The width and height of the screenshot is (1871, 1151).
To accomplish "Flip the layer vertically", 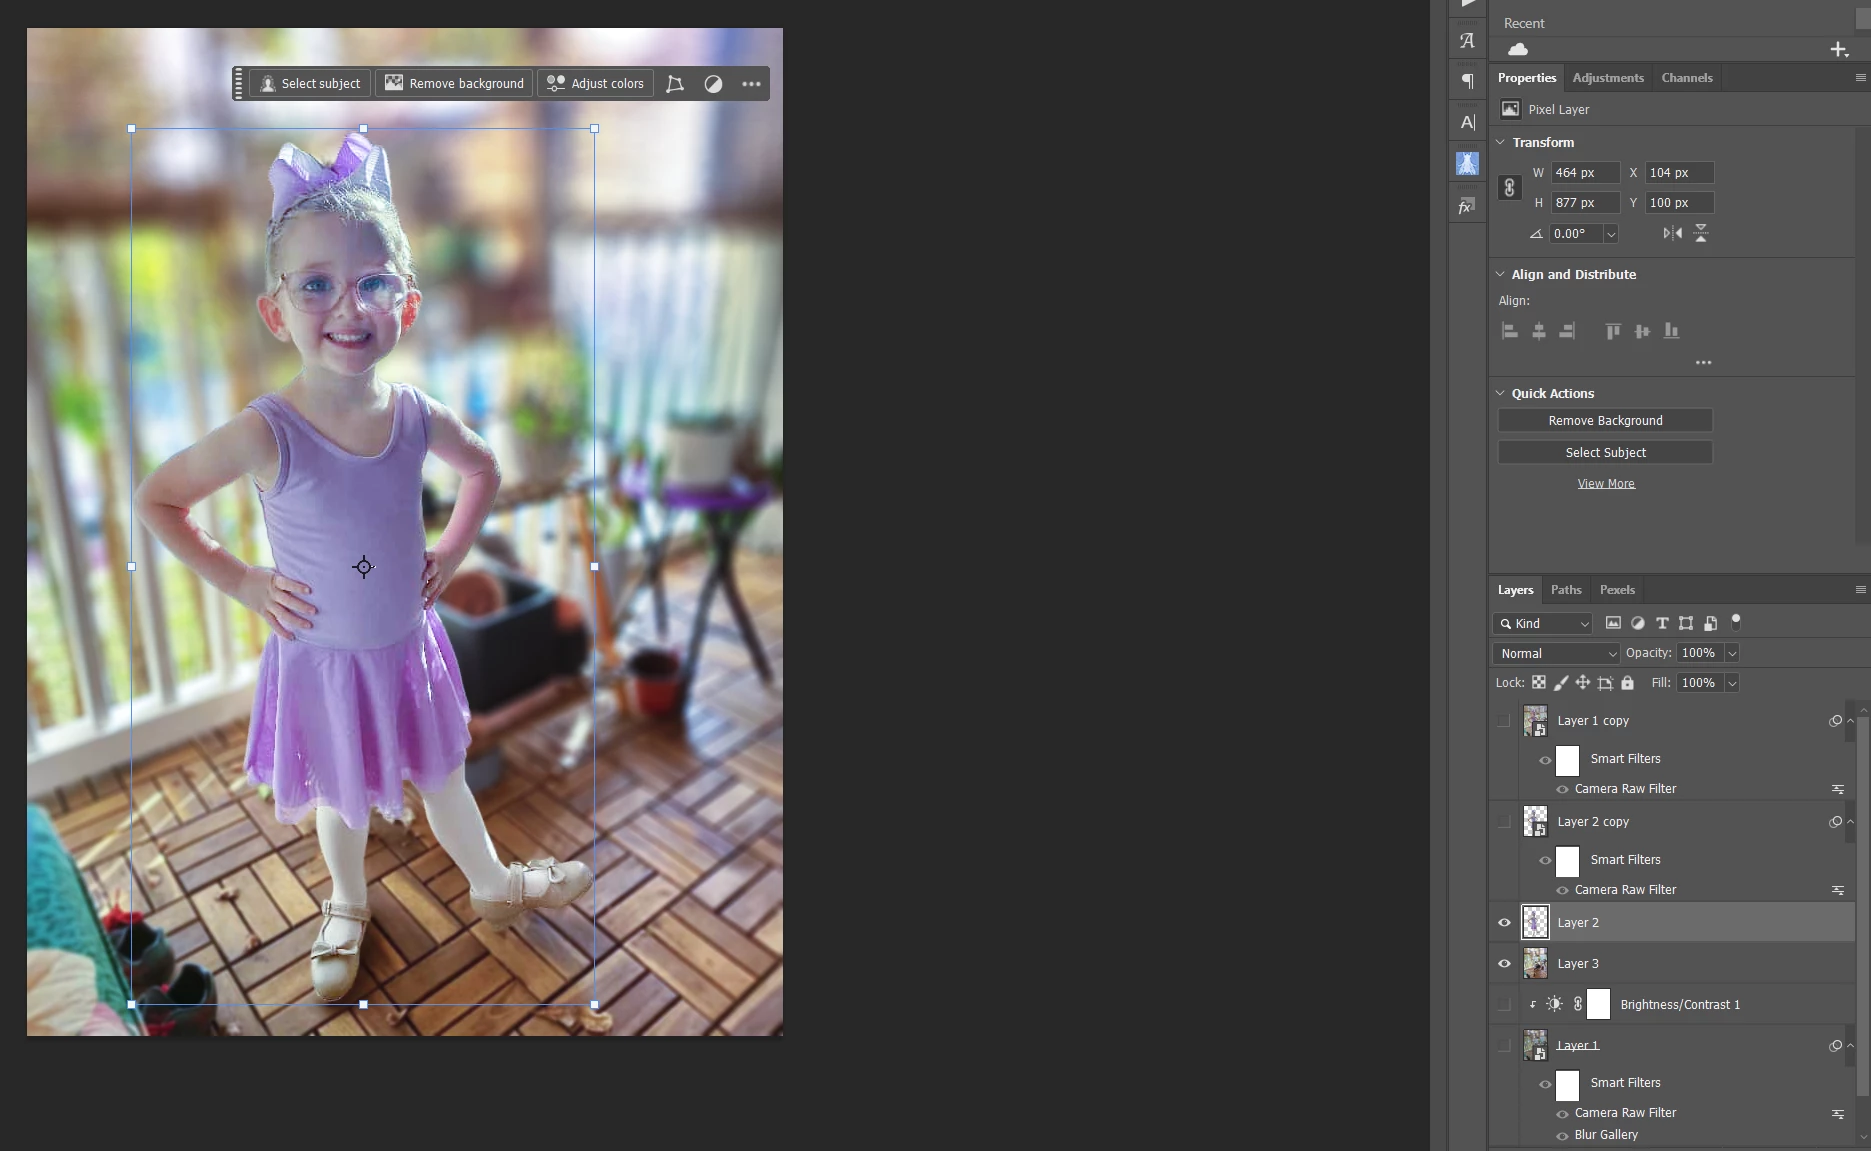I will pyautogui.click(x=1701, y=233).
